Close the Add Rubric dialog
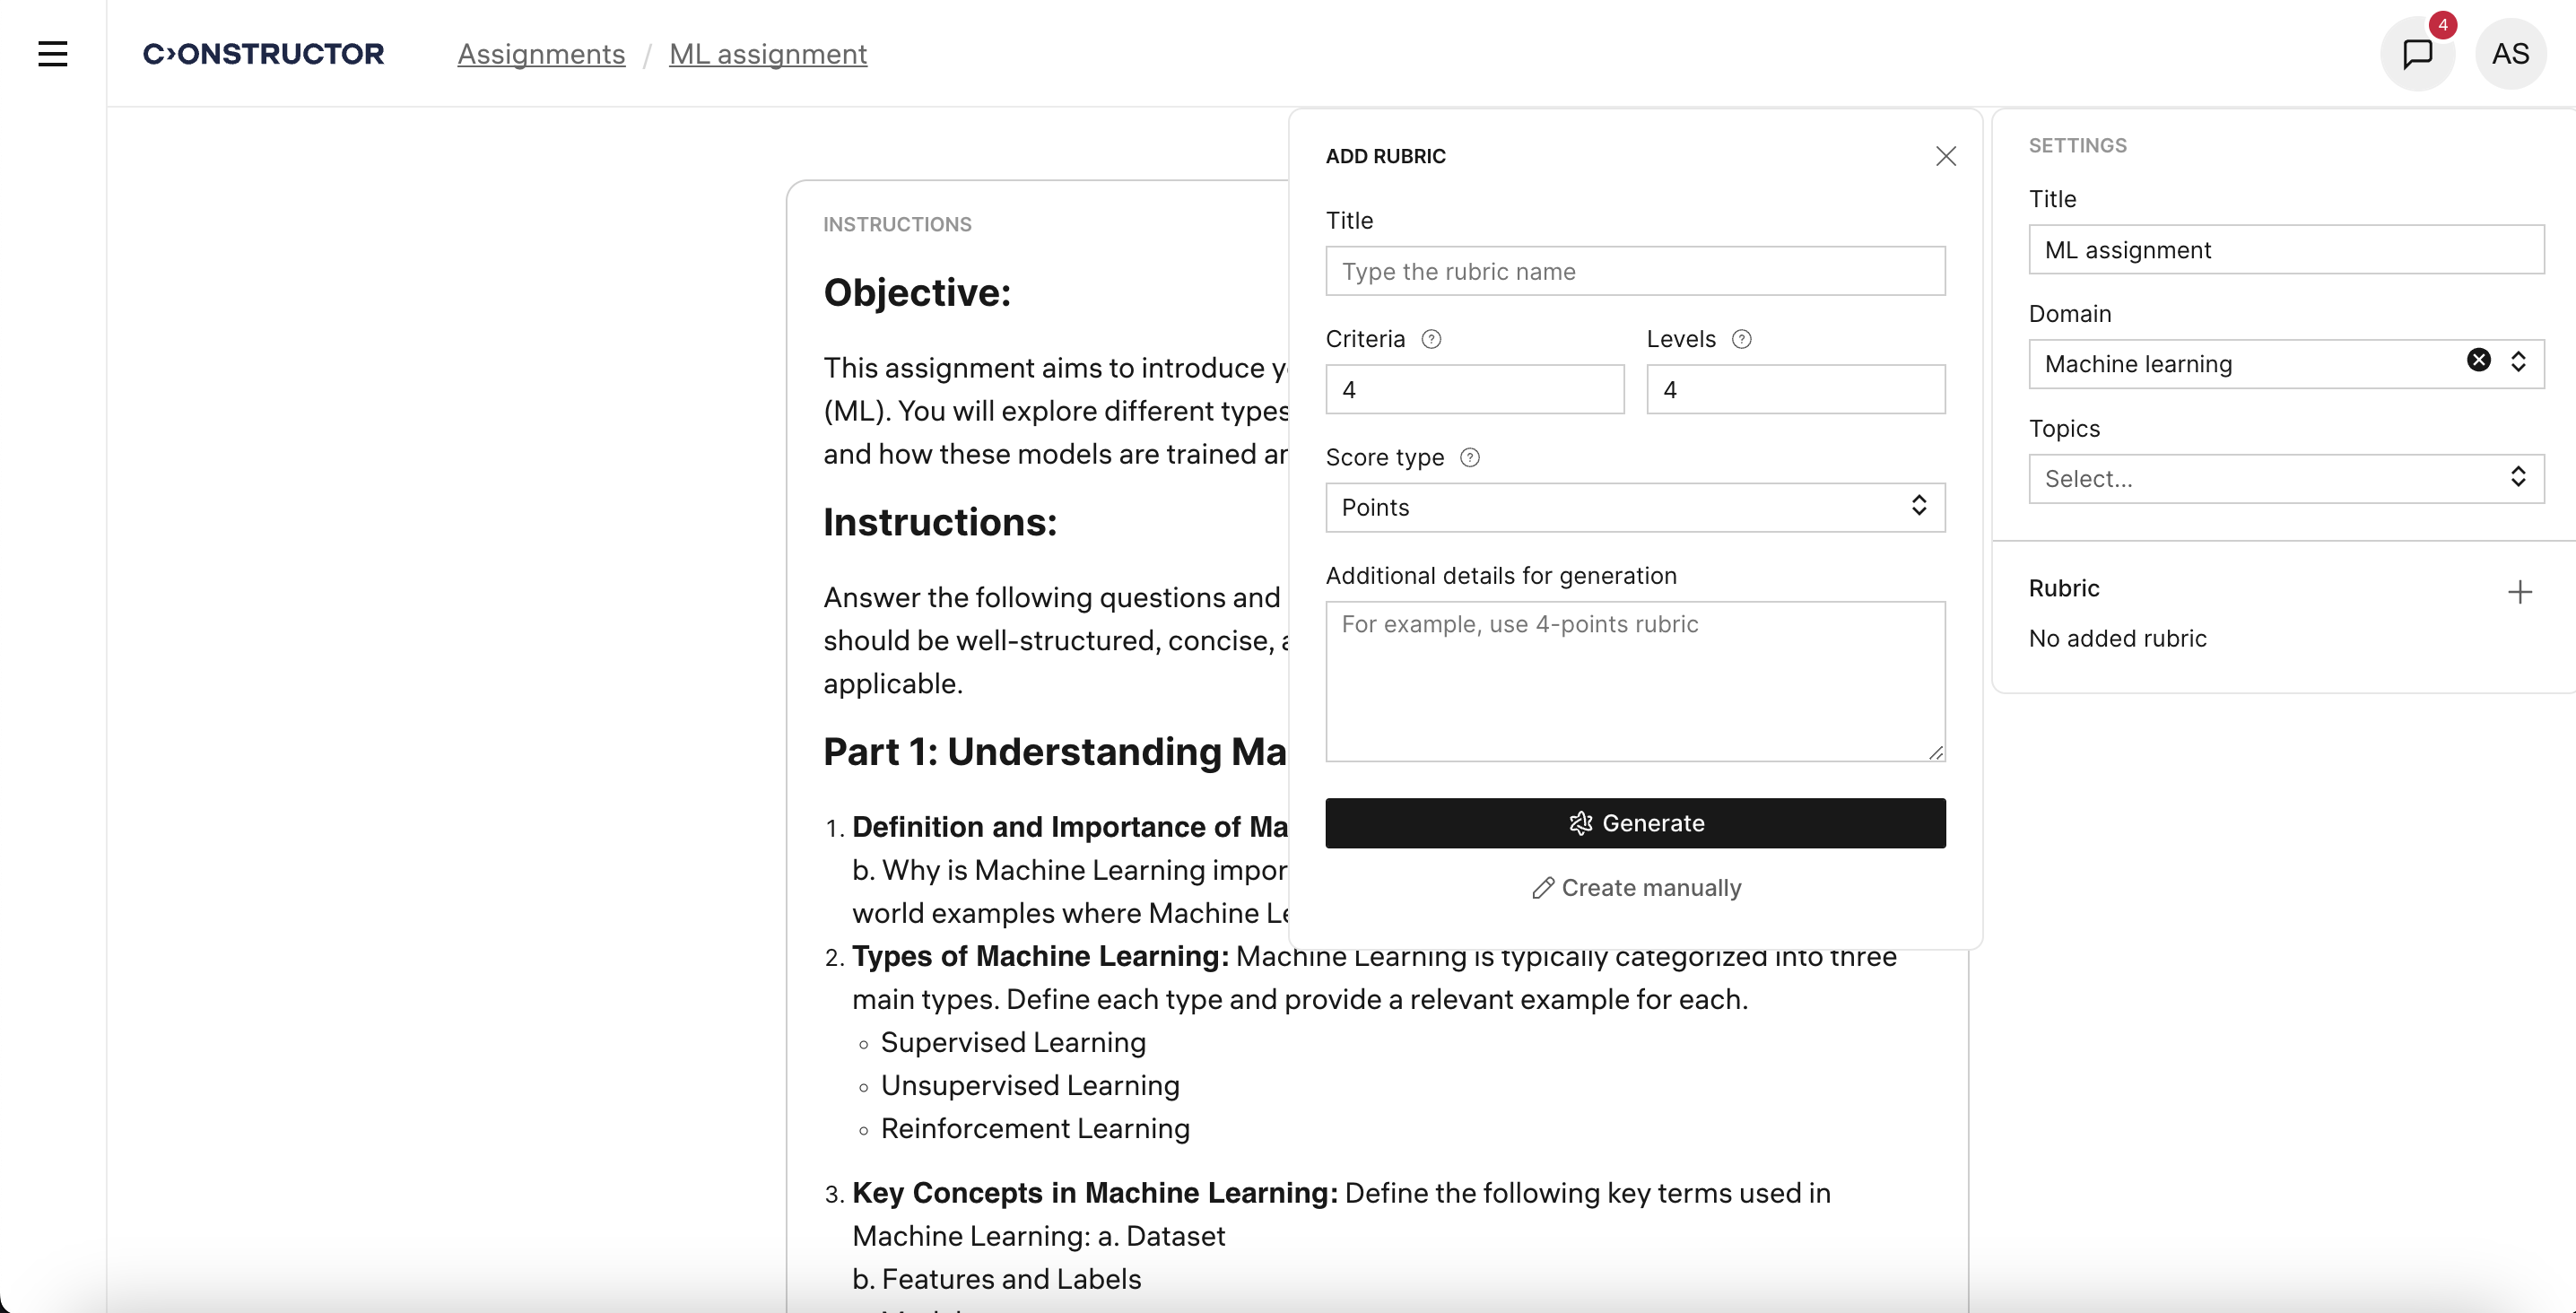Image resolution: width=2576 pixels, height=1313 pixels. (x=1946, y=156)
